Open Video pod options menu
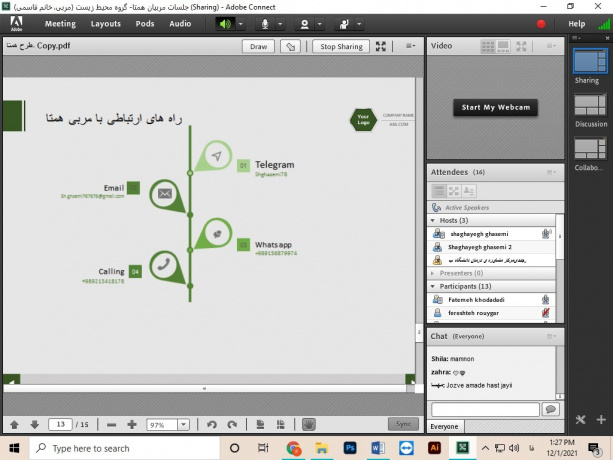613x460 pixels. click(551, 46)
